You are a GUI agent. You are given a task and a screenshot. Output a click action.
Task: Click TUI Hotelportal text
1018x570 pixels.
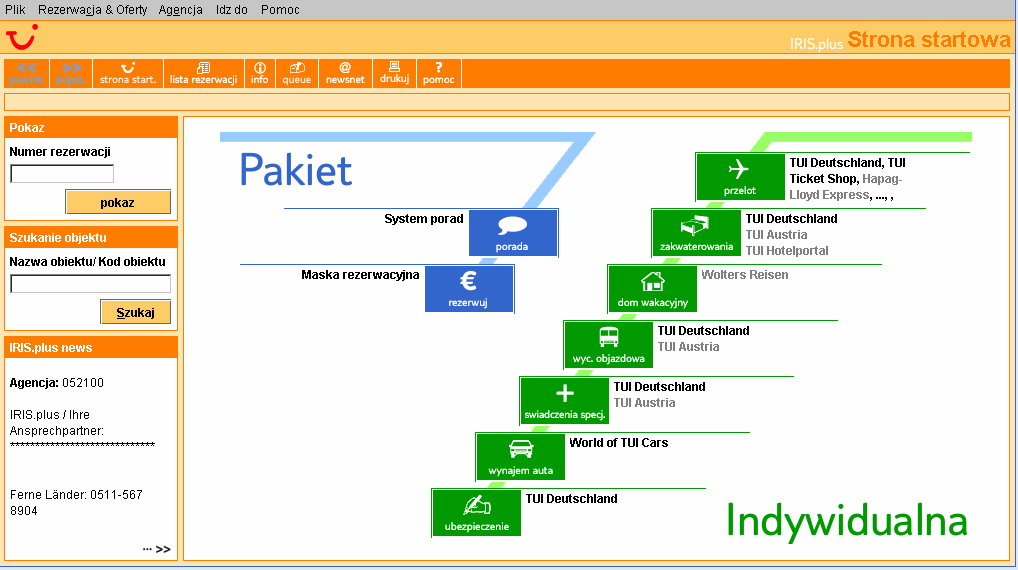[x=787, y=251]
